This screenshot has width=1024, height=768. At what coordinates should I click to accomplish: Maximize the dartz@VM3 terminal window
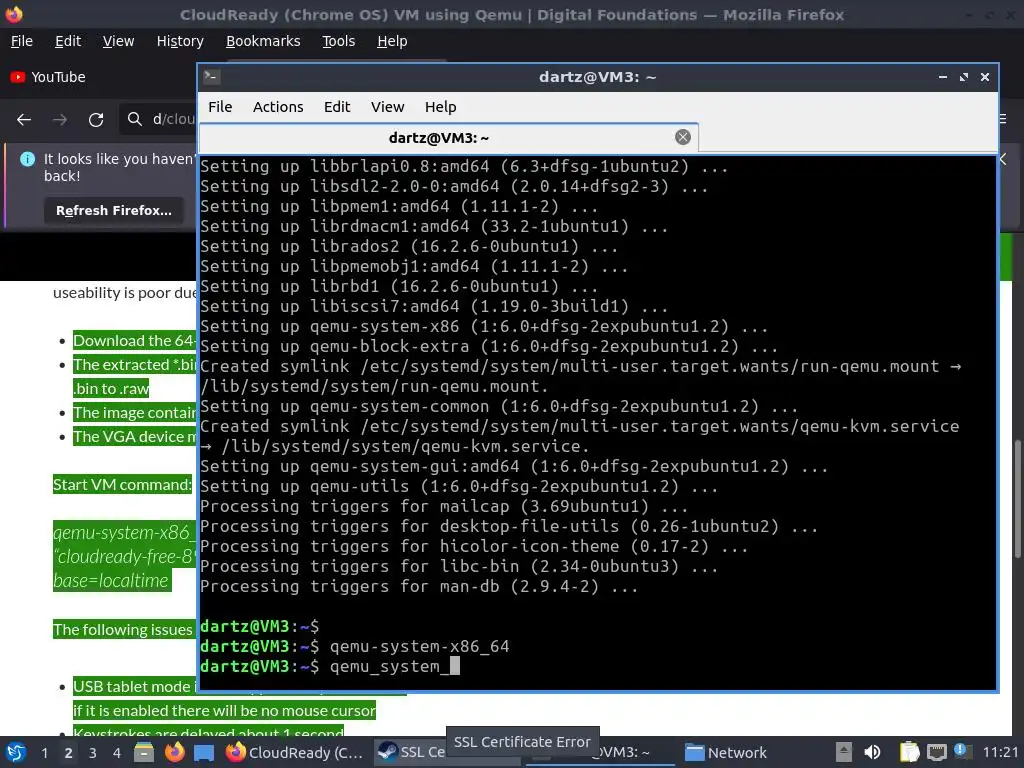coord(964,77)
